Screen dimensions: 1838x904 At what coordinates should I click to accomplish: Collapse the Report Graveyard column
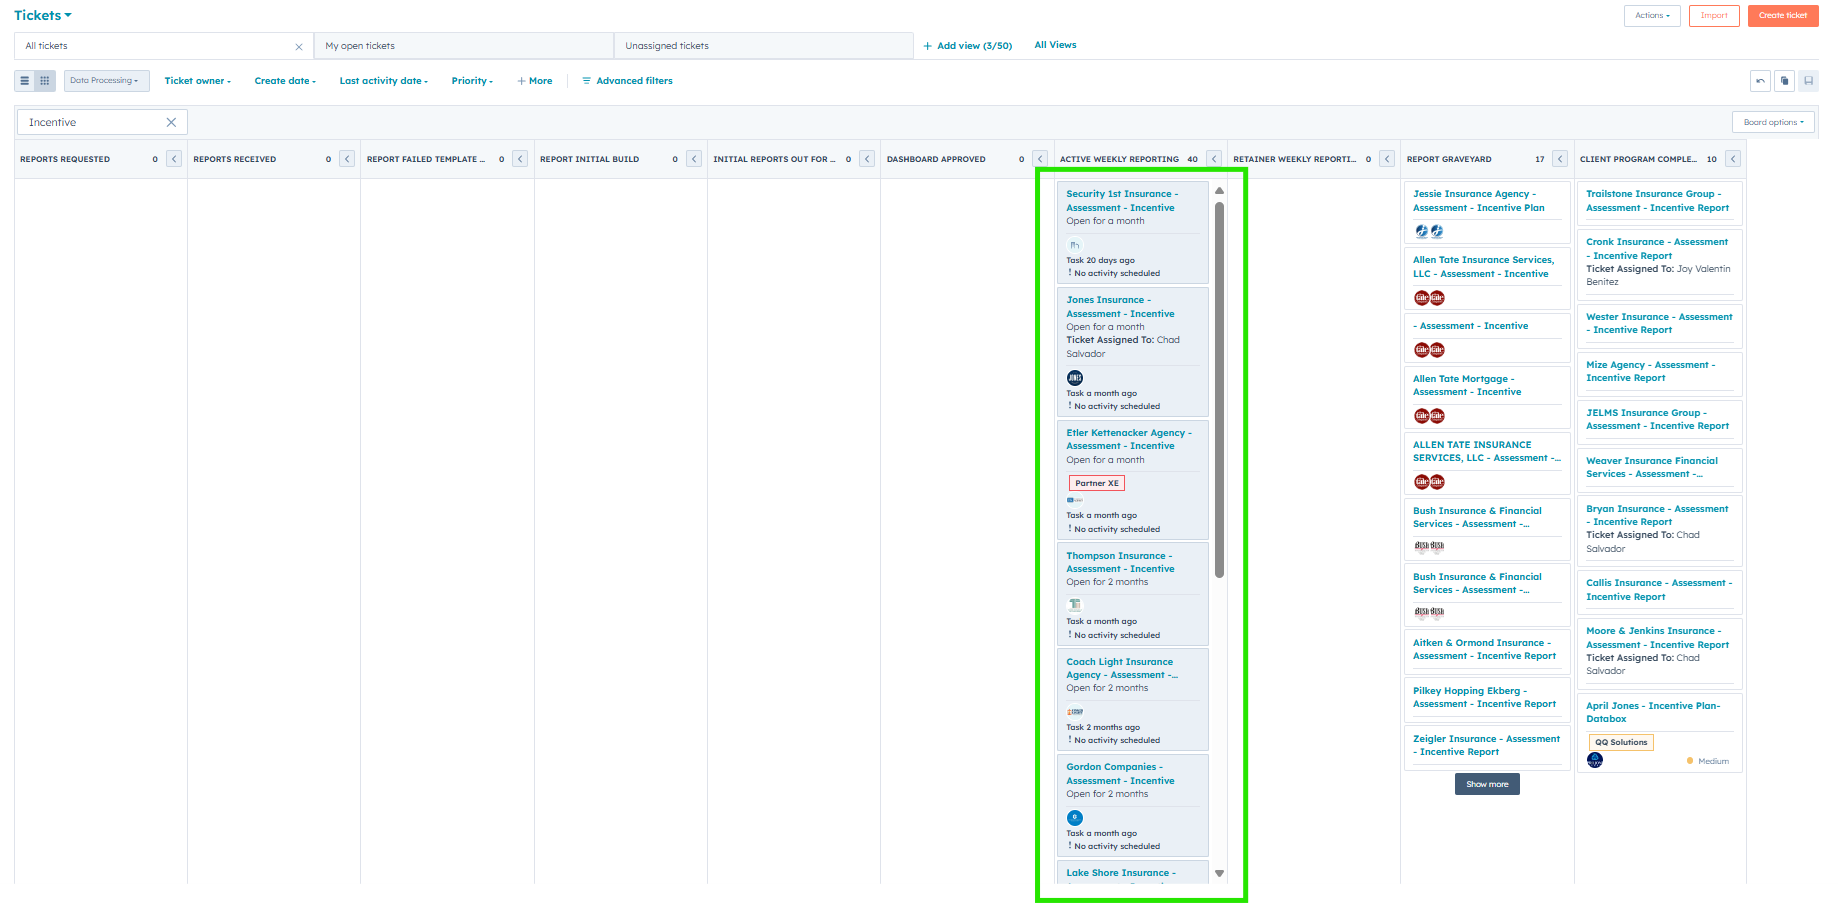pyautogui.click(x=1560, y=159)
